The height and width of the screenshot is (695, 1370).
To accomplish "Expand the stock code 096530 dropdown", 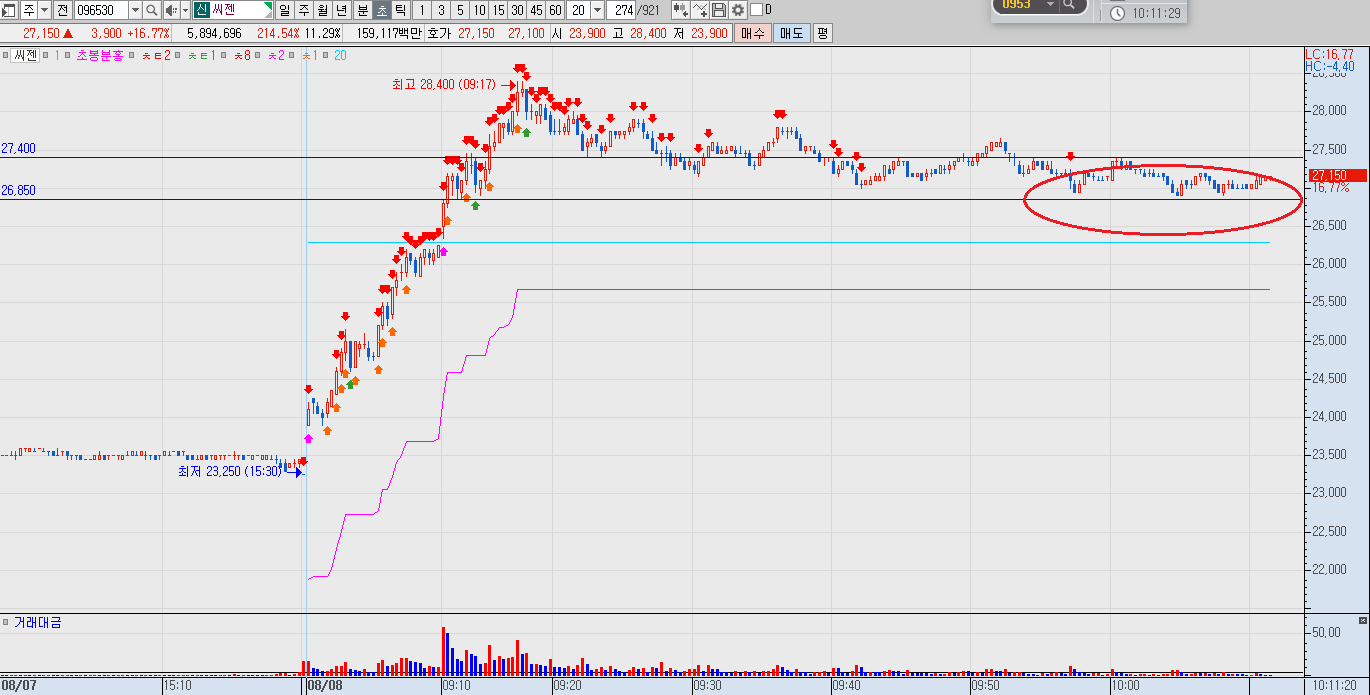I will pos(135,10).
